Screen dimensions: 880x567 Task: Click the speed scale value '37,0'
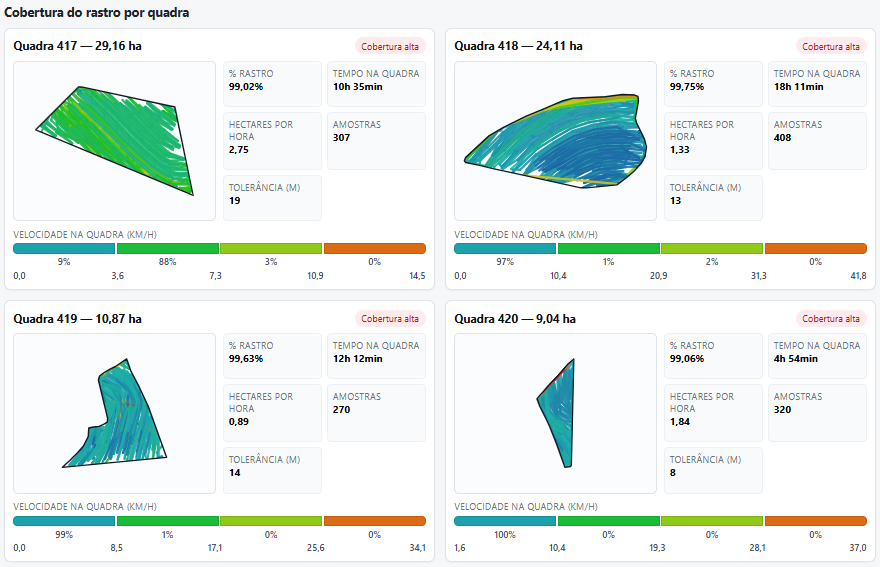pos(858,547)
